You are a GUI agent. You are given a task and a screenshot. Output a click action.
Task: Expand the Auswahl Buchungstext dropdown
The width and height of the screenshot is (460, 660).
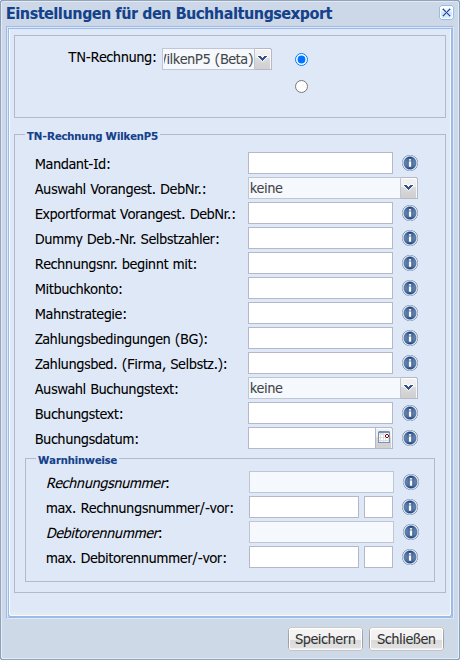pos(408,388)
